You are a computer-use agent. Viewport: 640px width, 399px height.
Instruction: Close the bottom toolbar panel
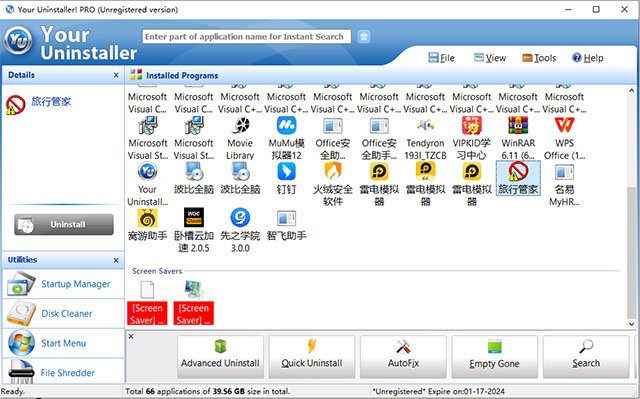(131, 336)
